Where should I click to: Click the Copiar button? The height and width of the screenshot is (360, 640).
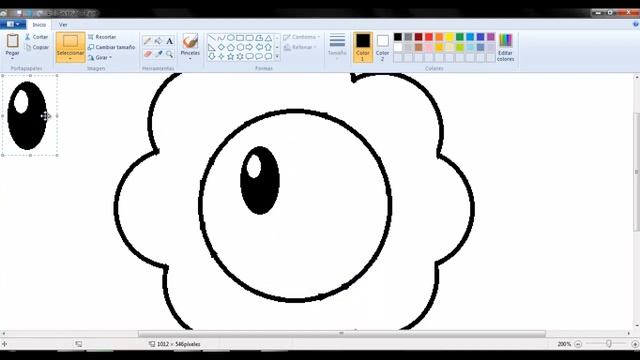37,47
